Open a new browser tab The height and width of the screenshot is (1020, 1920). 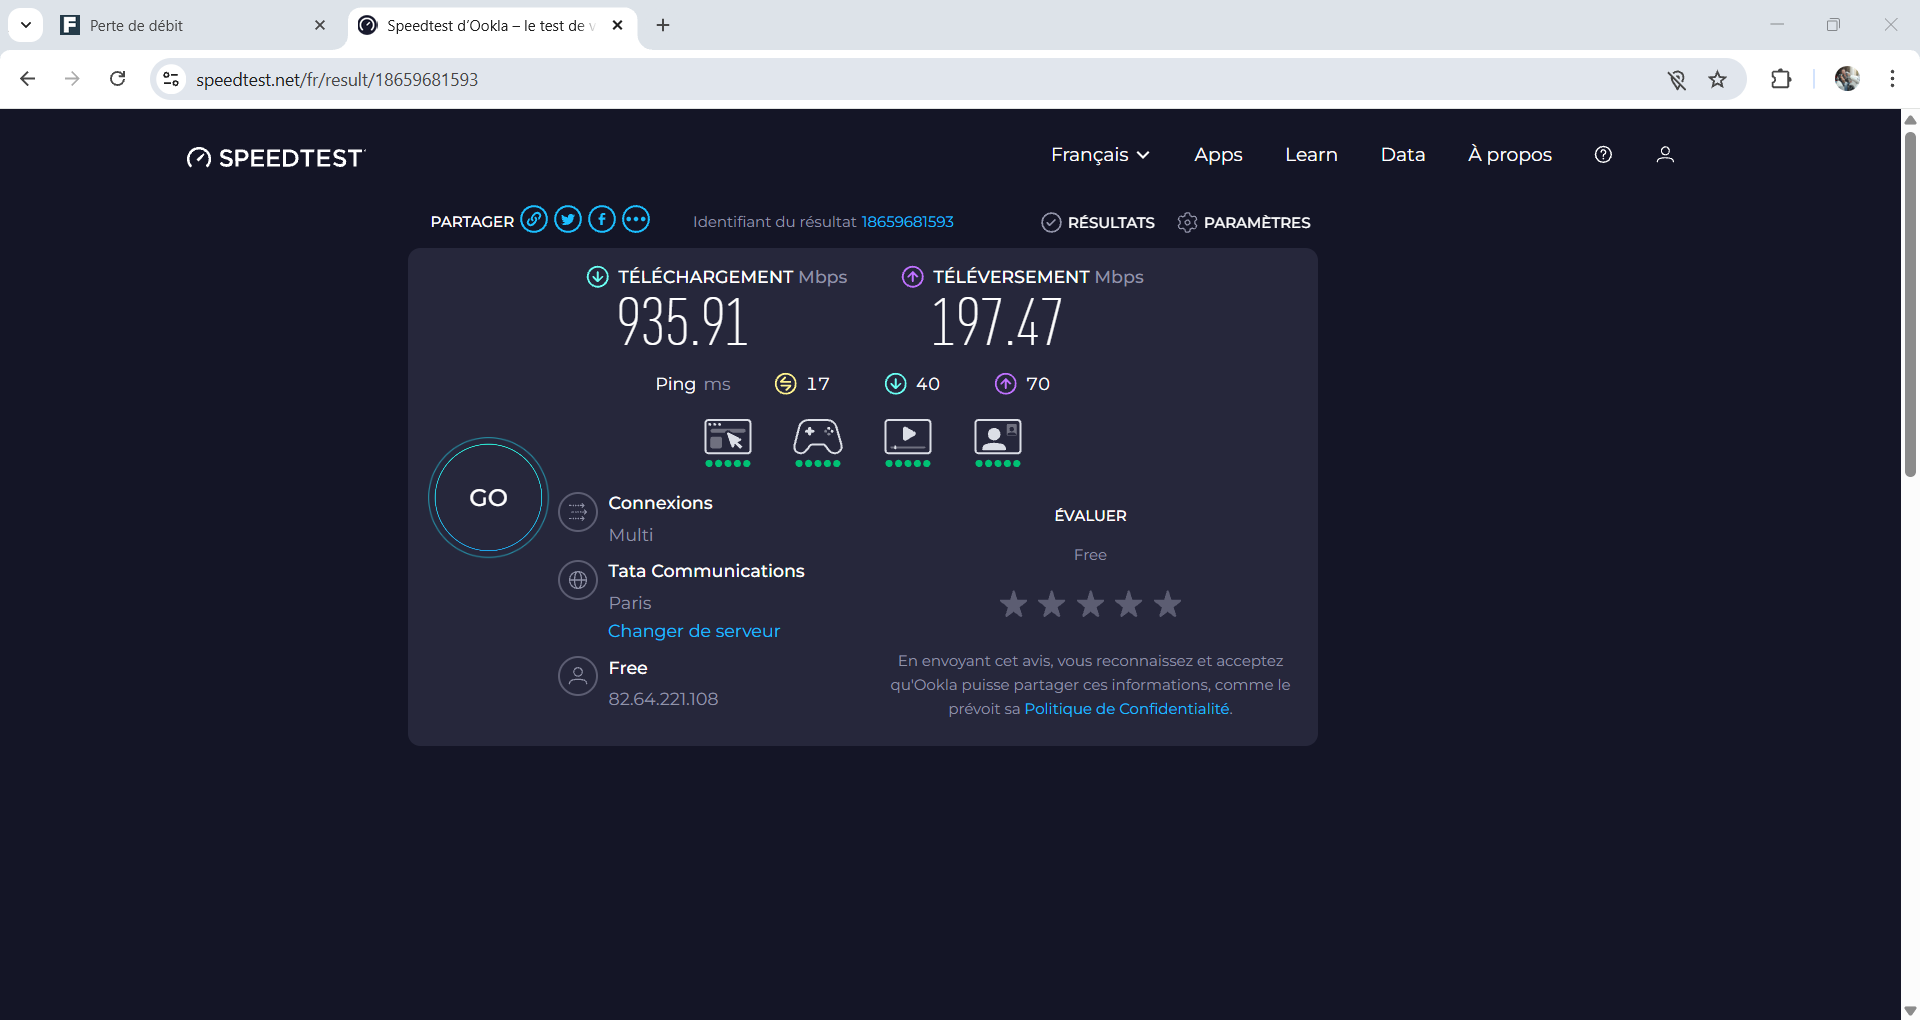point(663,25)
